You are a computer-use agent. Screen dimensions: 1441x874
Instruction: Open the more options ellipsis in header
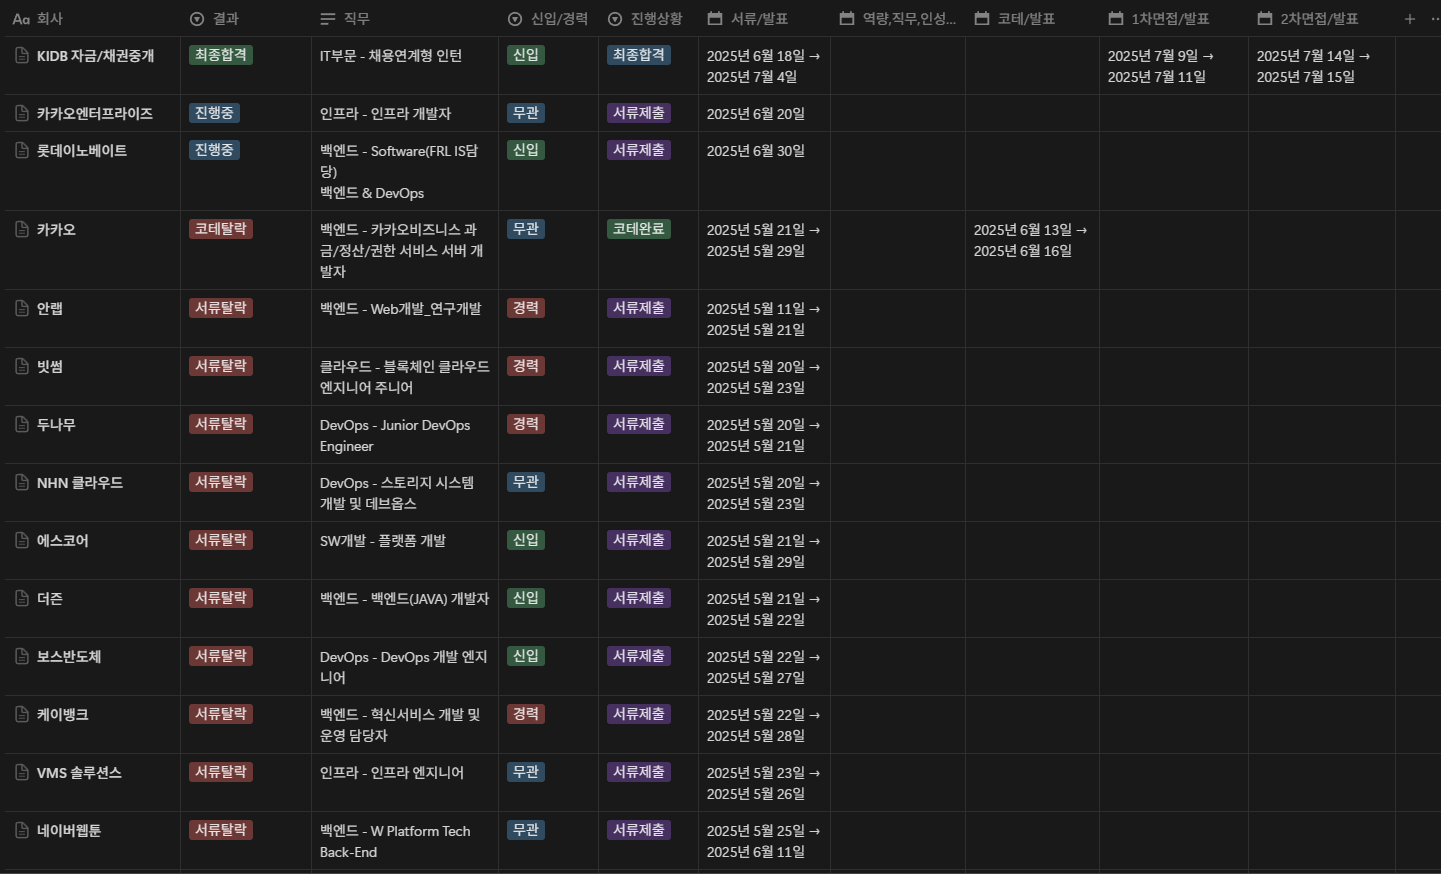pos(1436,19)
